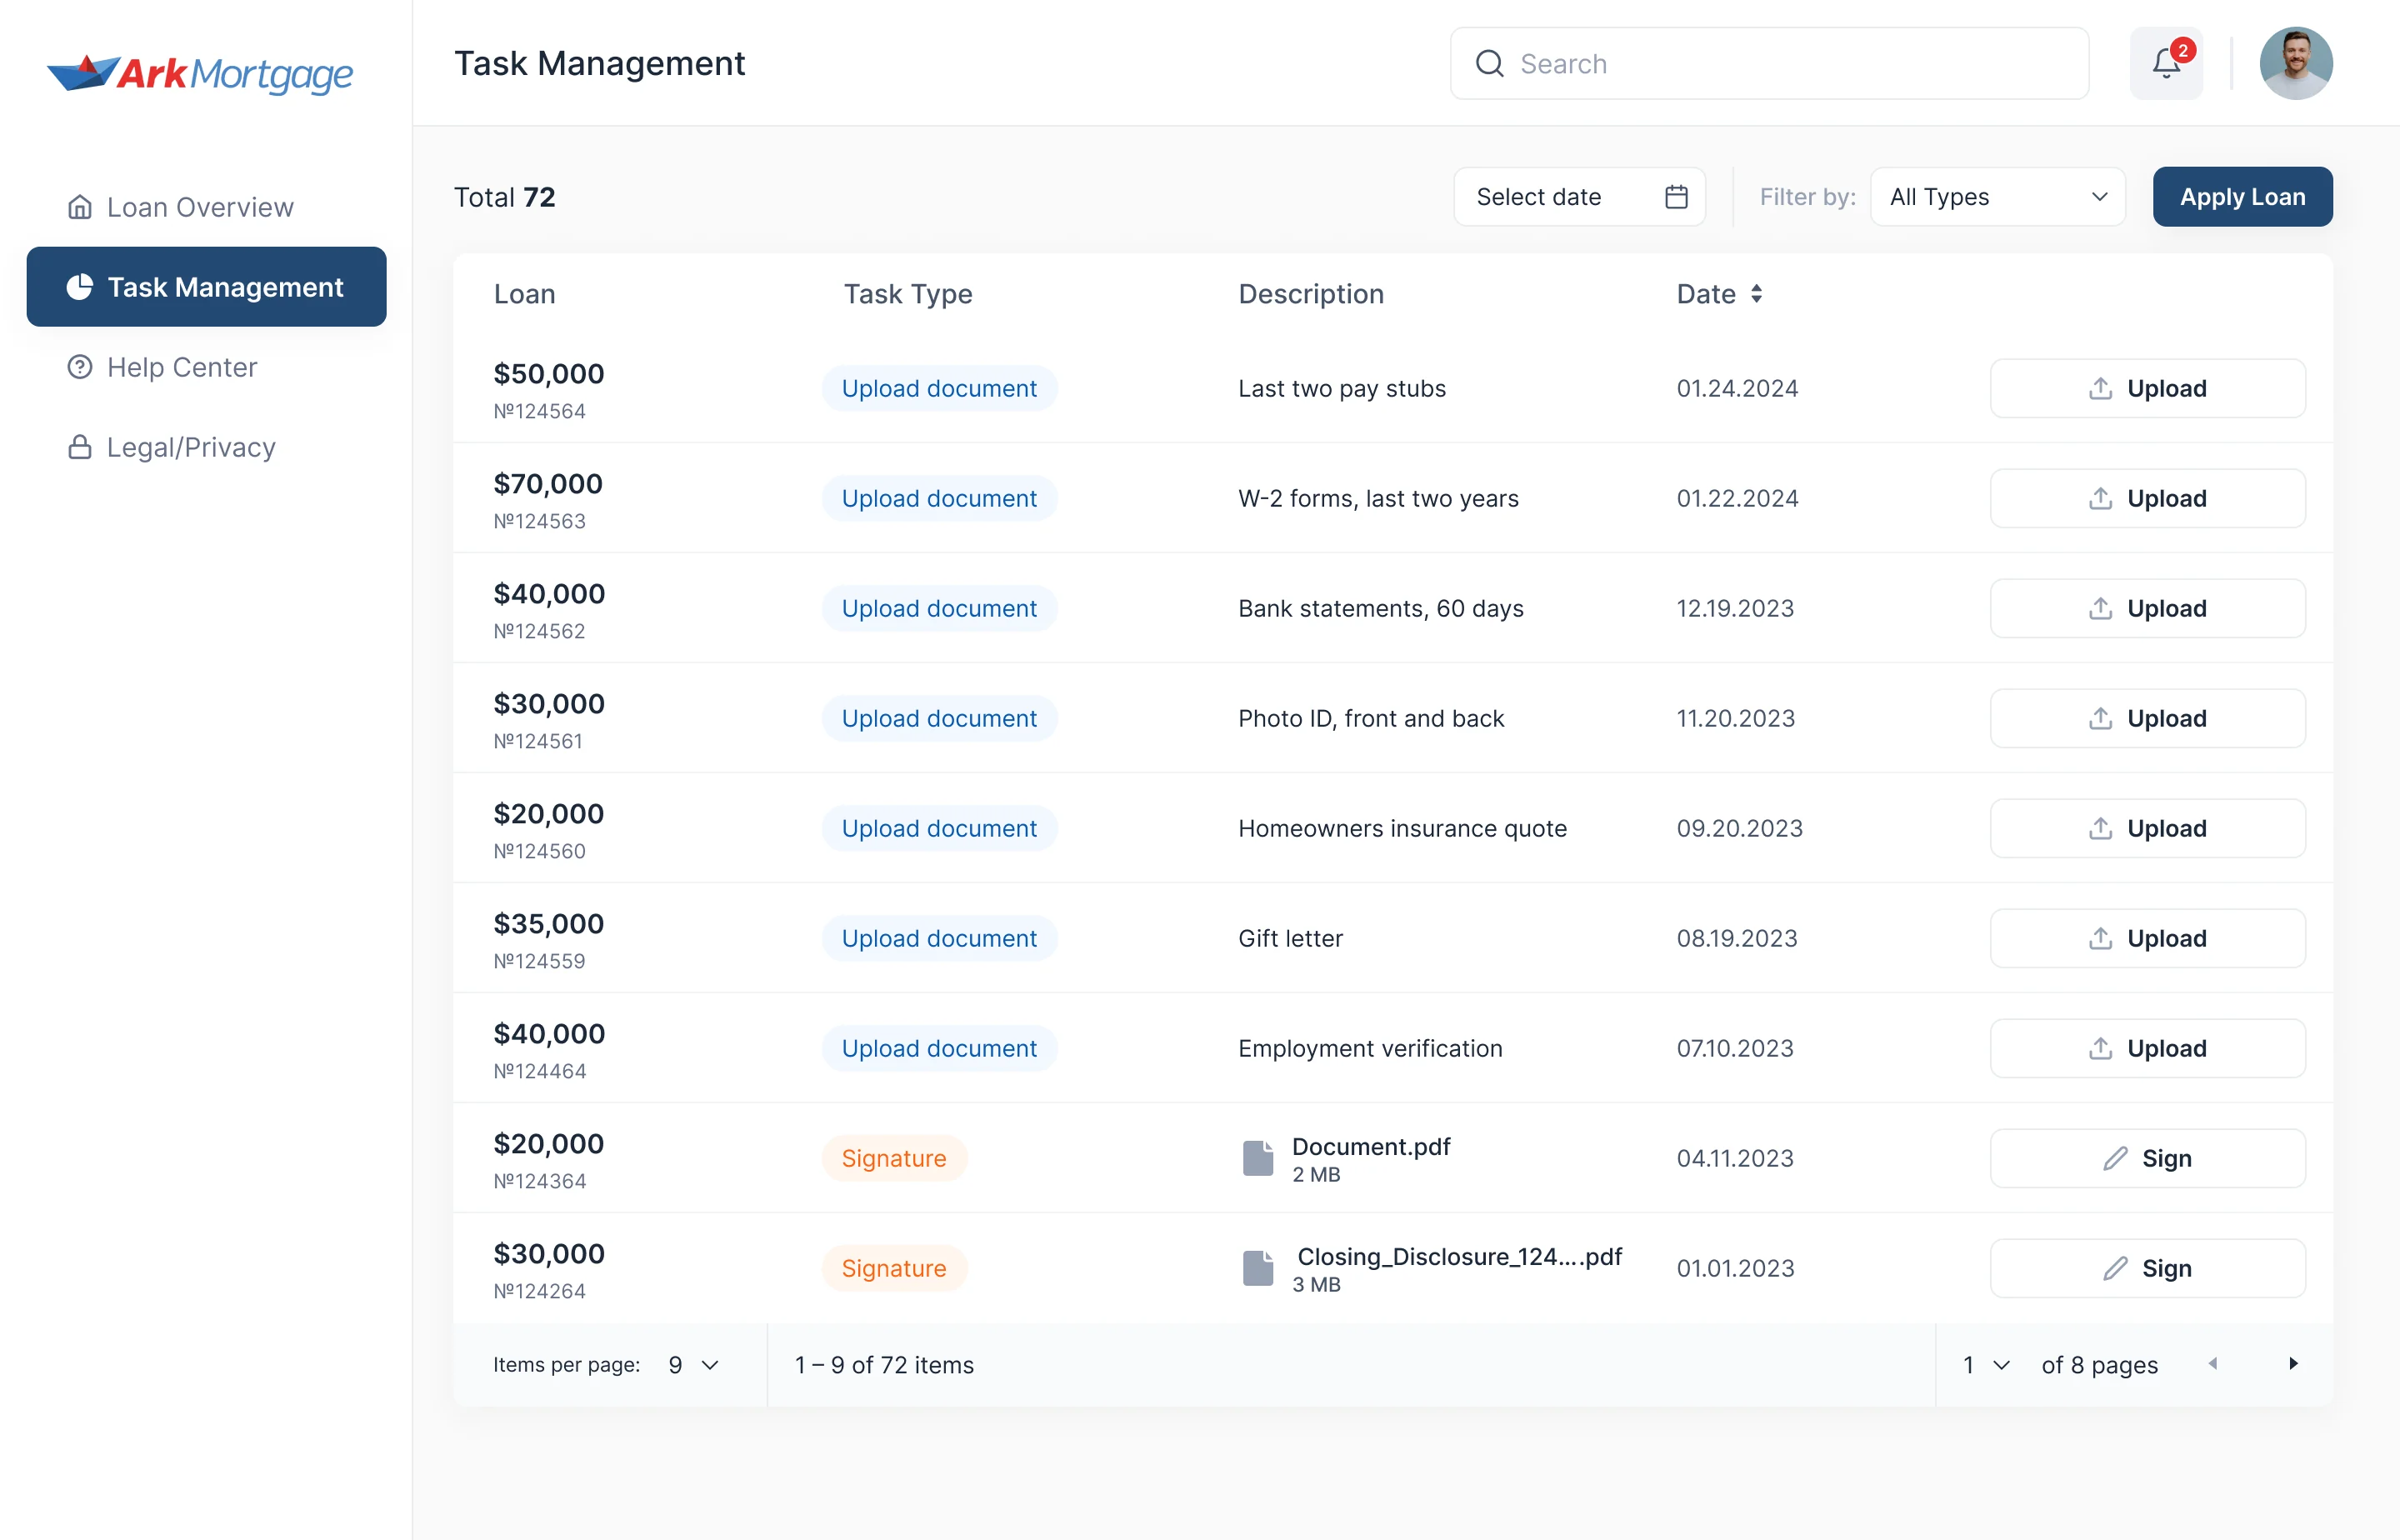Image resolution: width=2400 pixels, height=1540 pixels.
Task: Go to the previous page arrow
Action: (x=2213, y=1364)
